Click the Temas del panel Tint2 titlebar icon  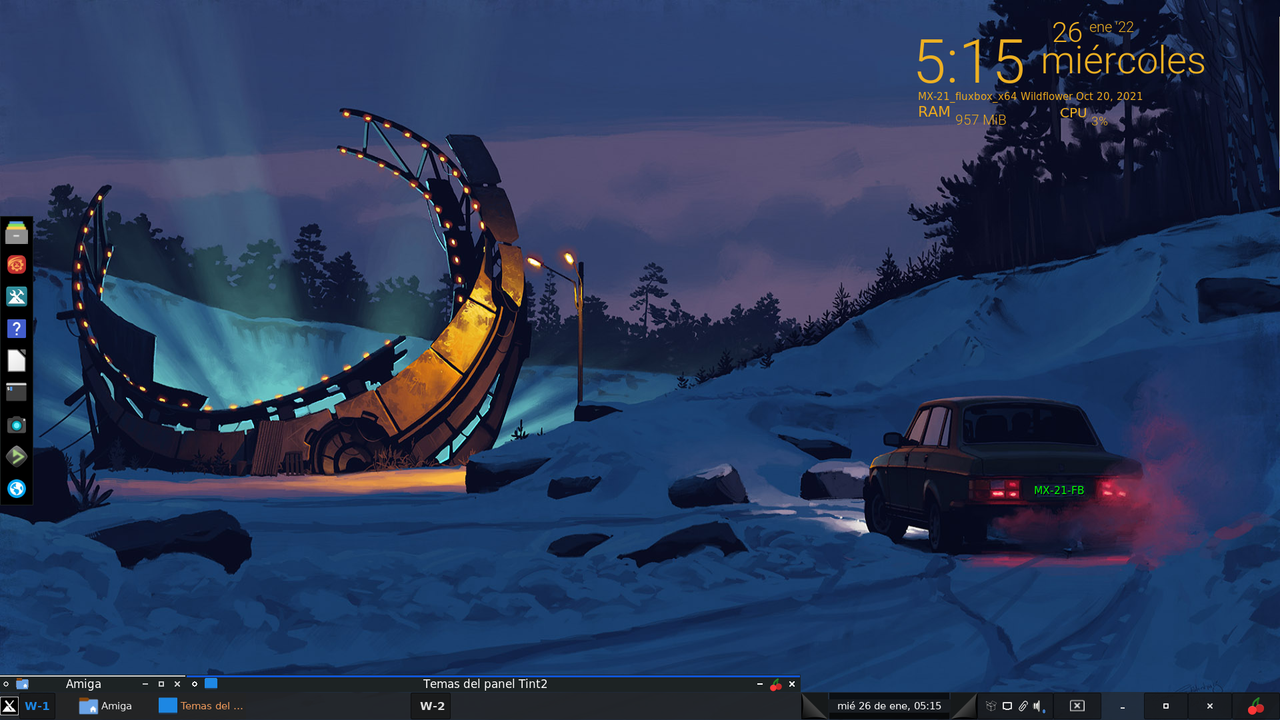tap(211, 684)
